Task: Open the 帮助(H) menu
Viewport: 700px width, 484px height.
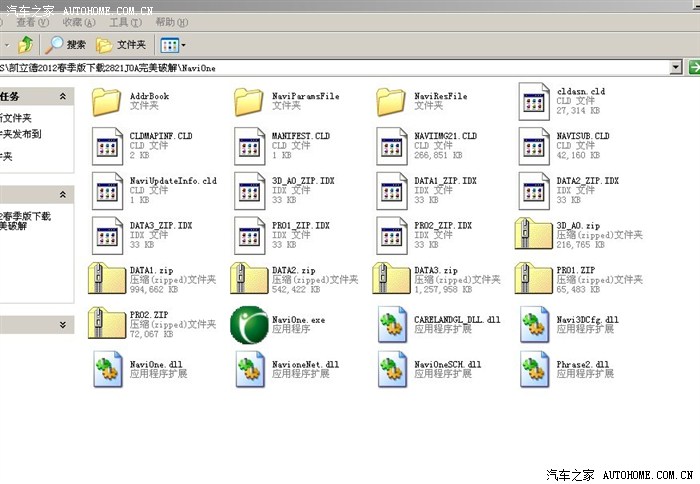Action: [170, 22]
